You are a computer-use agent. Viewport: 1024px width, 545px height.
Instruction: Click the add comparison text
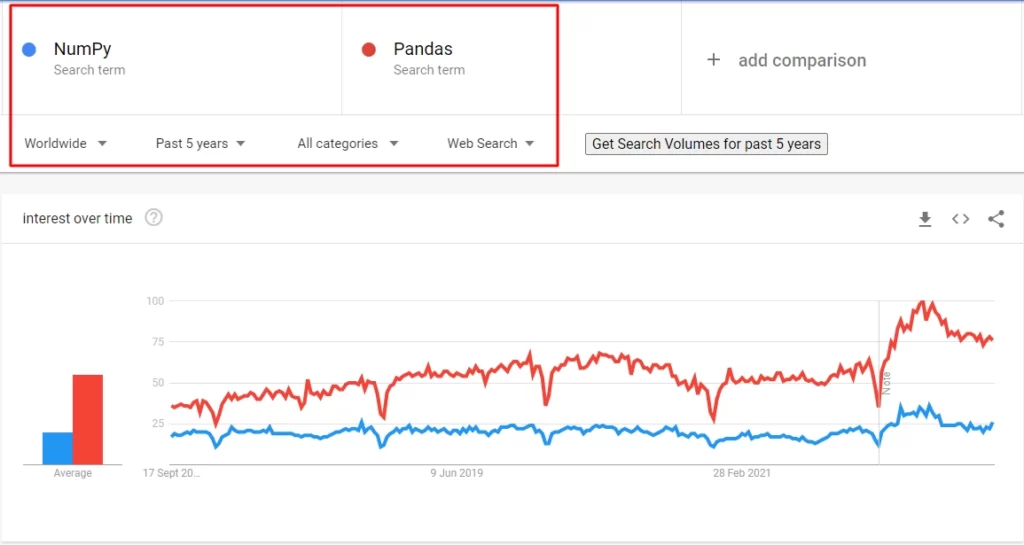coord(802,61)
